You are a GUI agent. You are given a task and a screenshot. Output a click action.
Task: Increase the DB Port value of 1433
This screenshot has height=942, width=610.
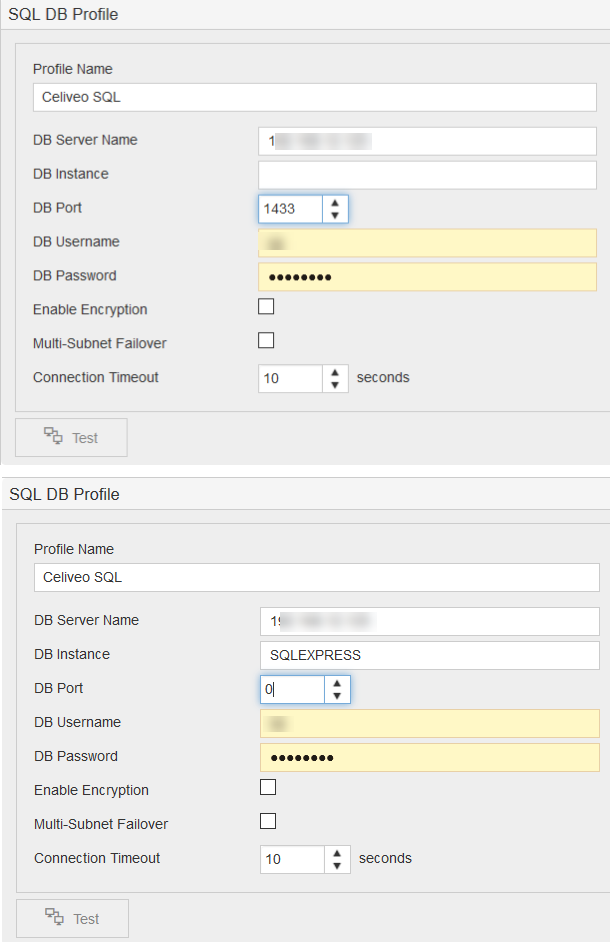pyautogui.click(x=335, y=203)
